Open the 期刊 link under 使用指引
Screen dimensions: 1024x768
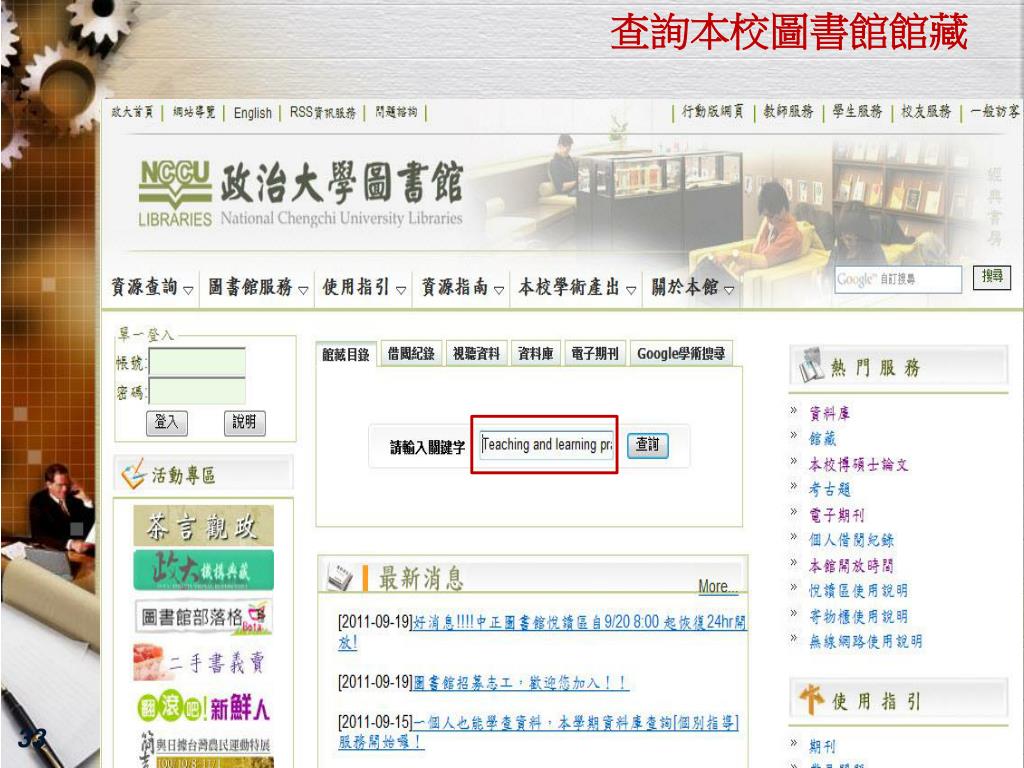tap(822, 746)
